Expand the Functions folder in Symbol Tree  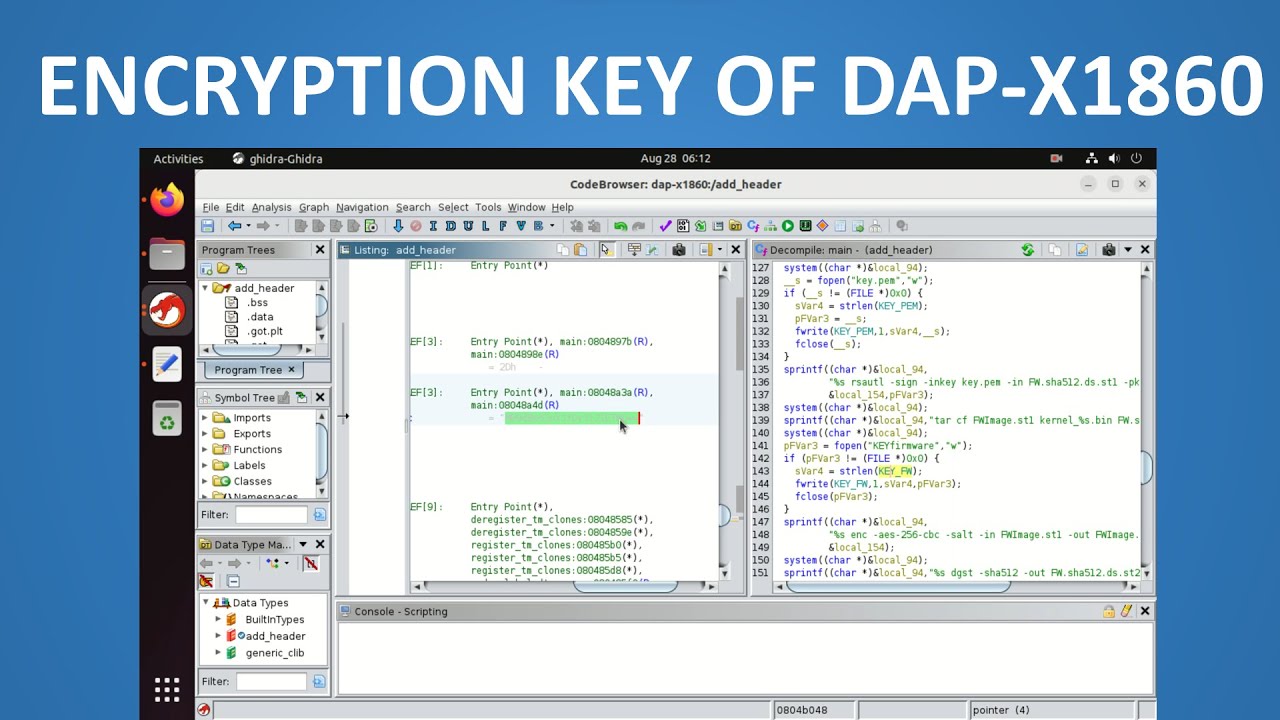coord(206,450)
